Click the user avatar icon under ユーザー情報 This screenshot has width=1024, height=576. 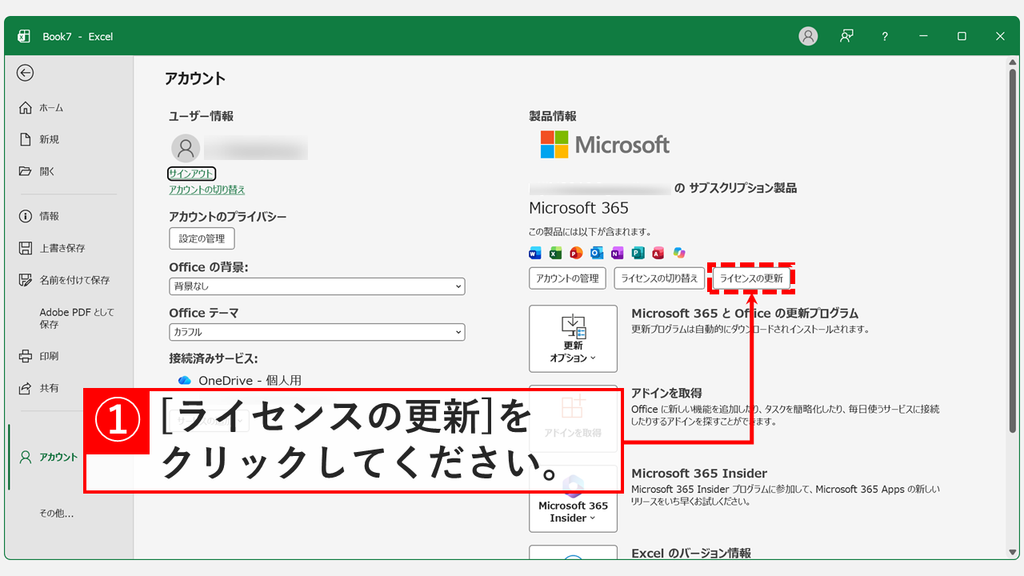(x=185, y=148)
